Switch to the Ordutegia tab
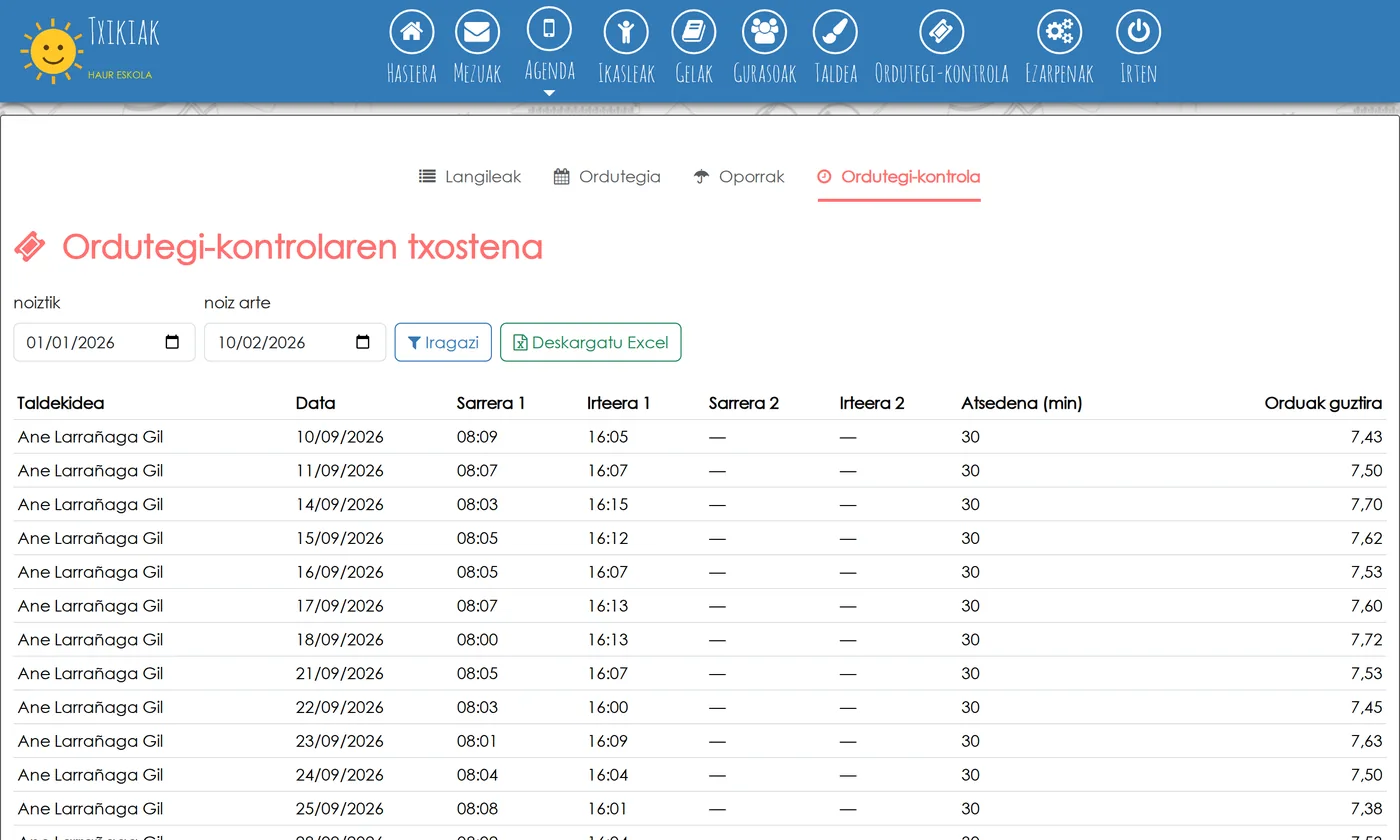Image resolution: width=1400 pixels, height=840 pixels. tap(607, 177)
